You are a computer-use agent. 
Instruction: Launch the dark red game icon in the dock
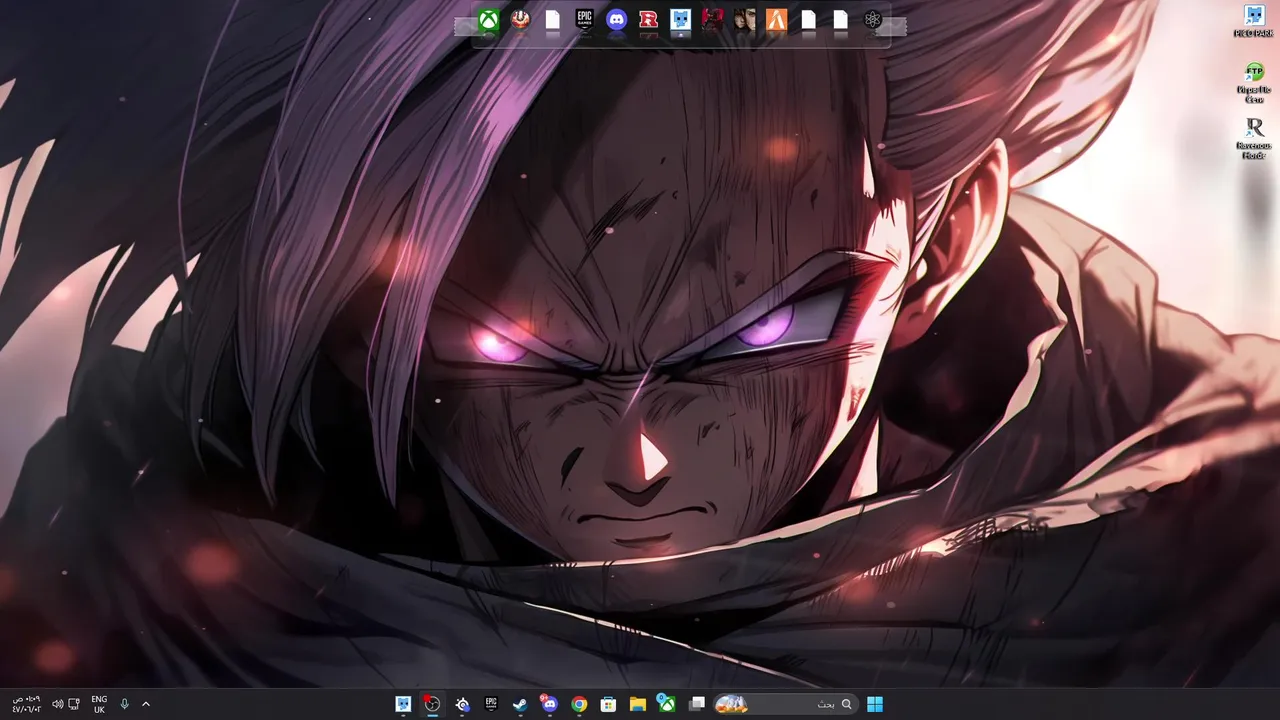pos(712,19)
